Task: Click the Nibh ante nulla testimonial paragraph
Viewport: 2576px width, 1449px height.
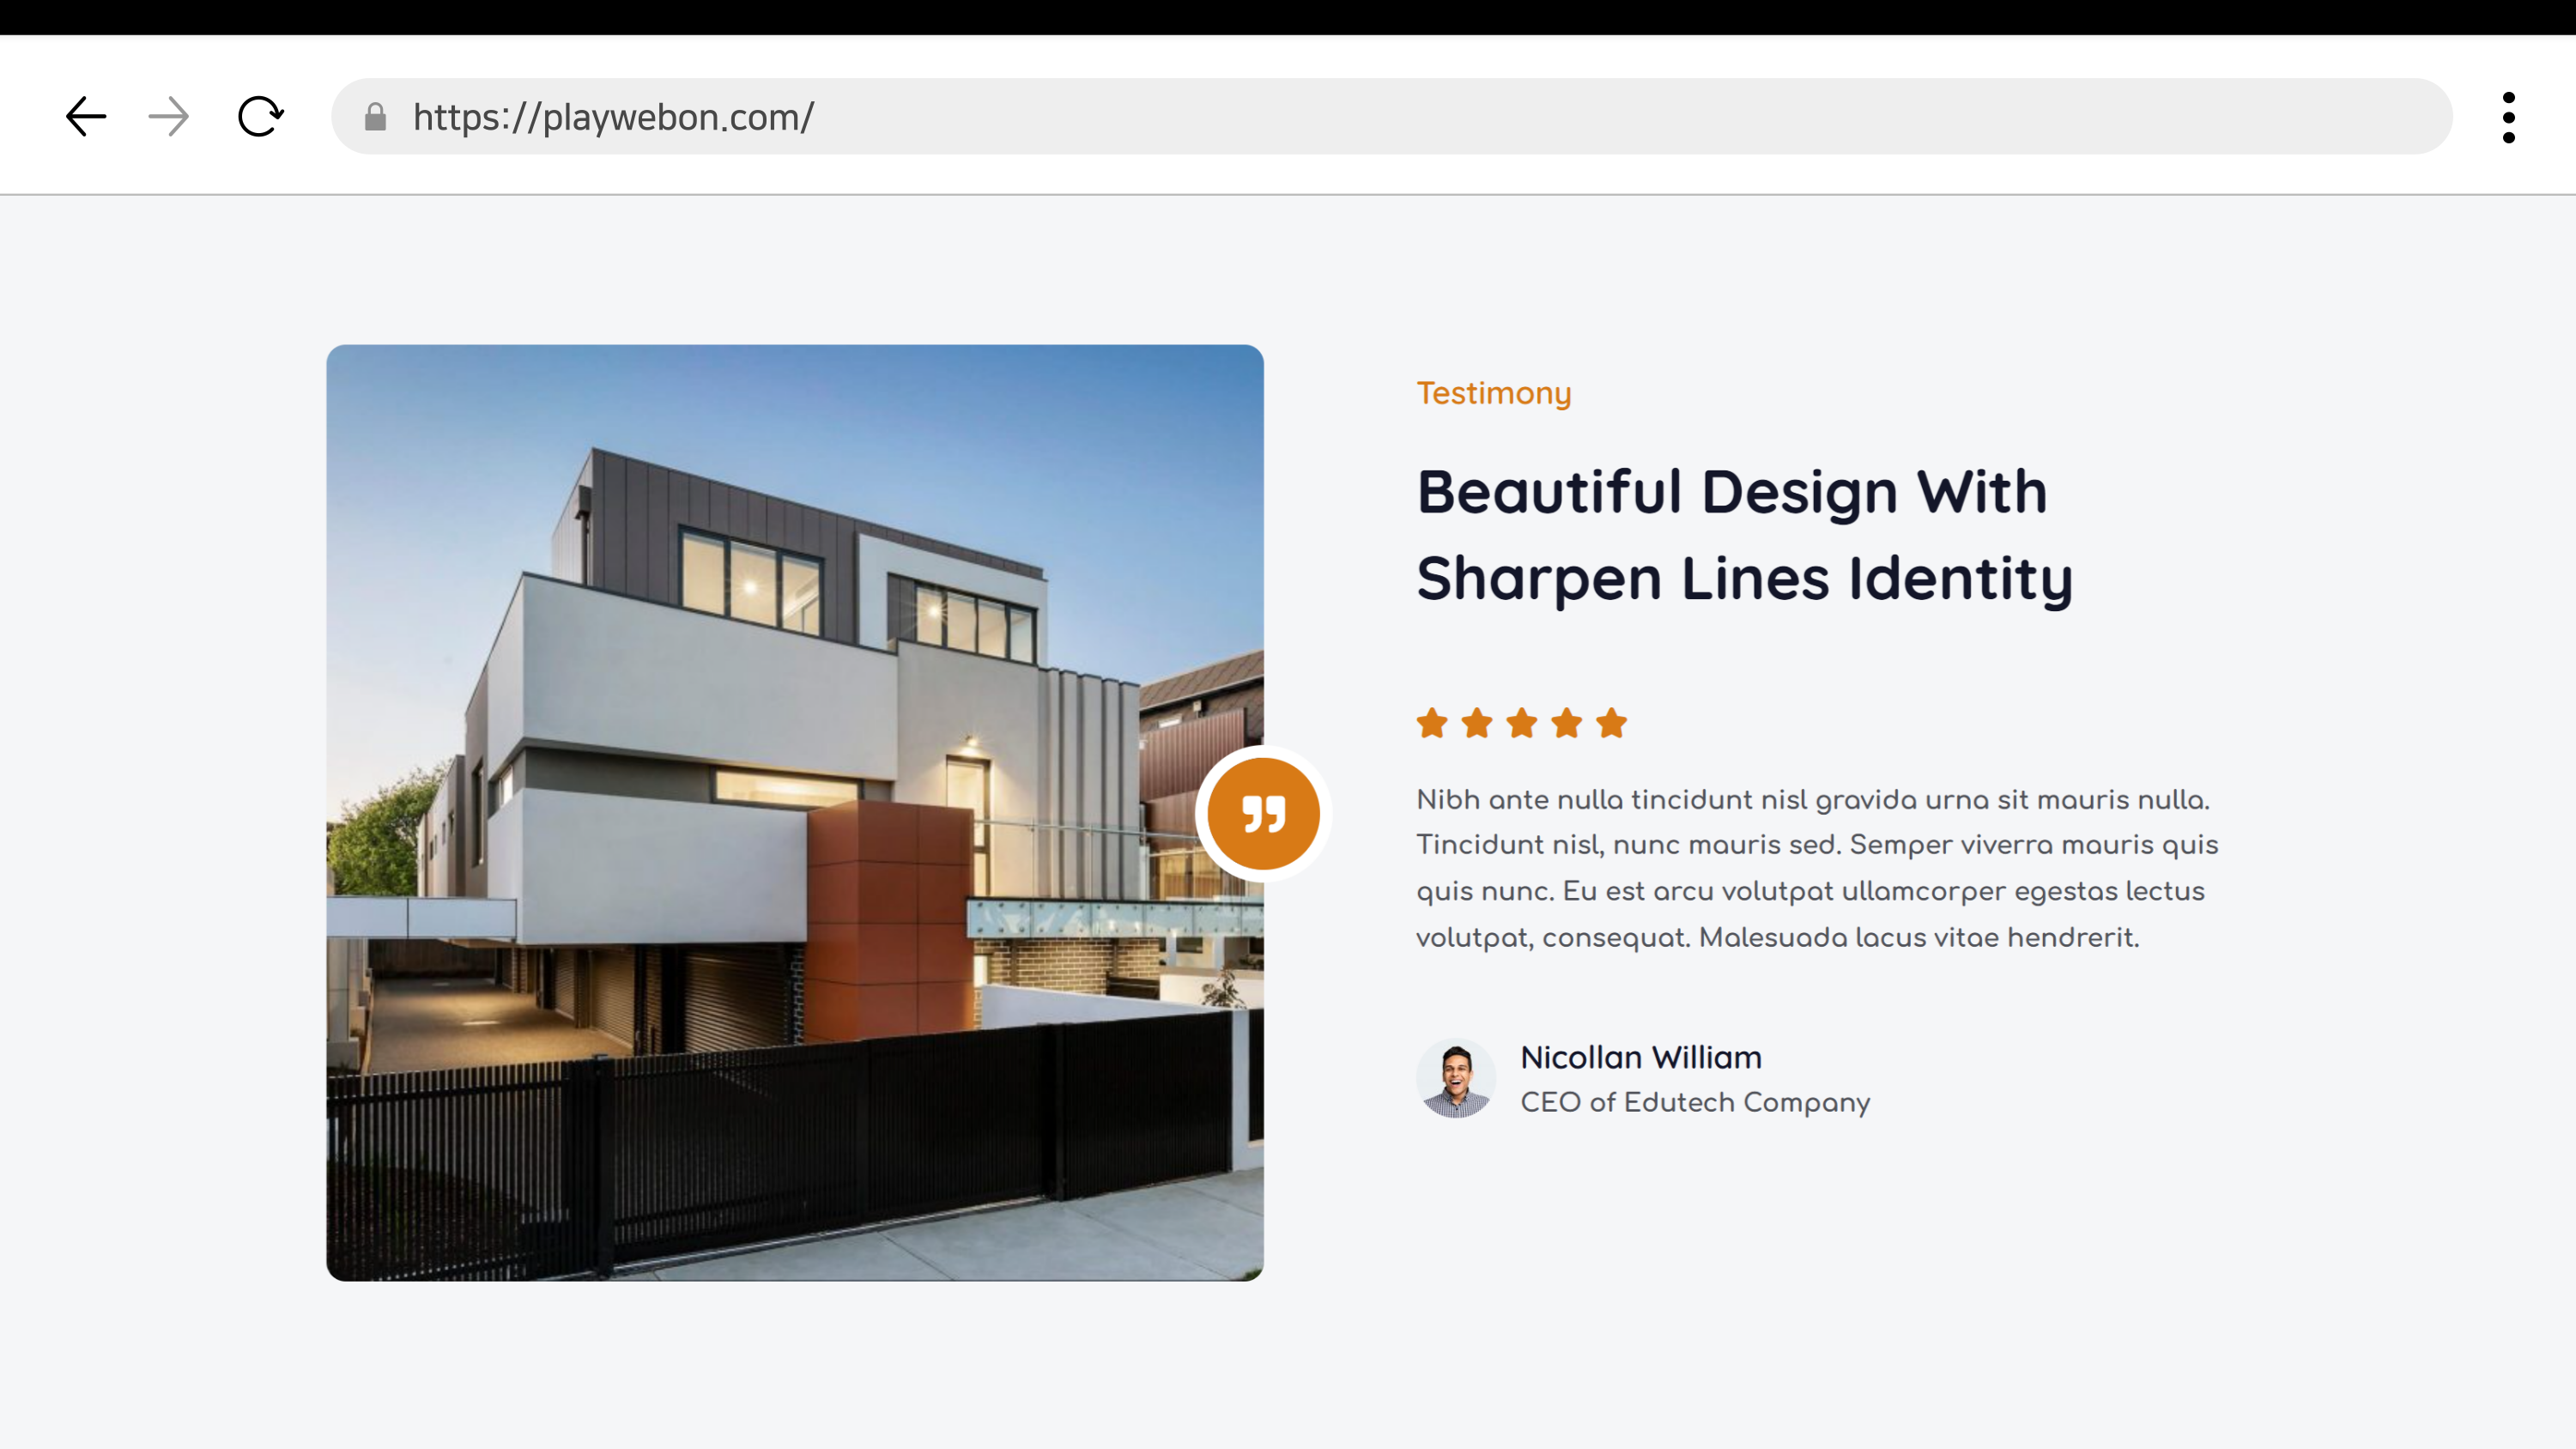Action: [x=1815, y=868]
